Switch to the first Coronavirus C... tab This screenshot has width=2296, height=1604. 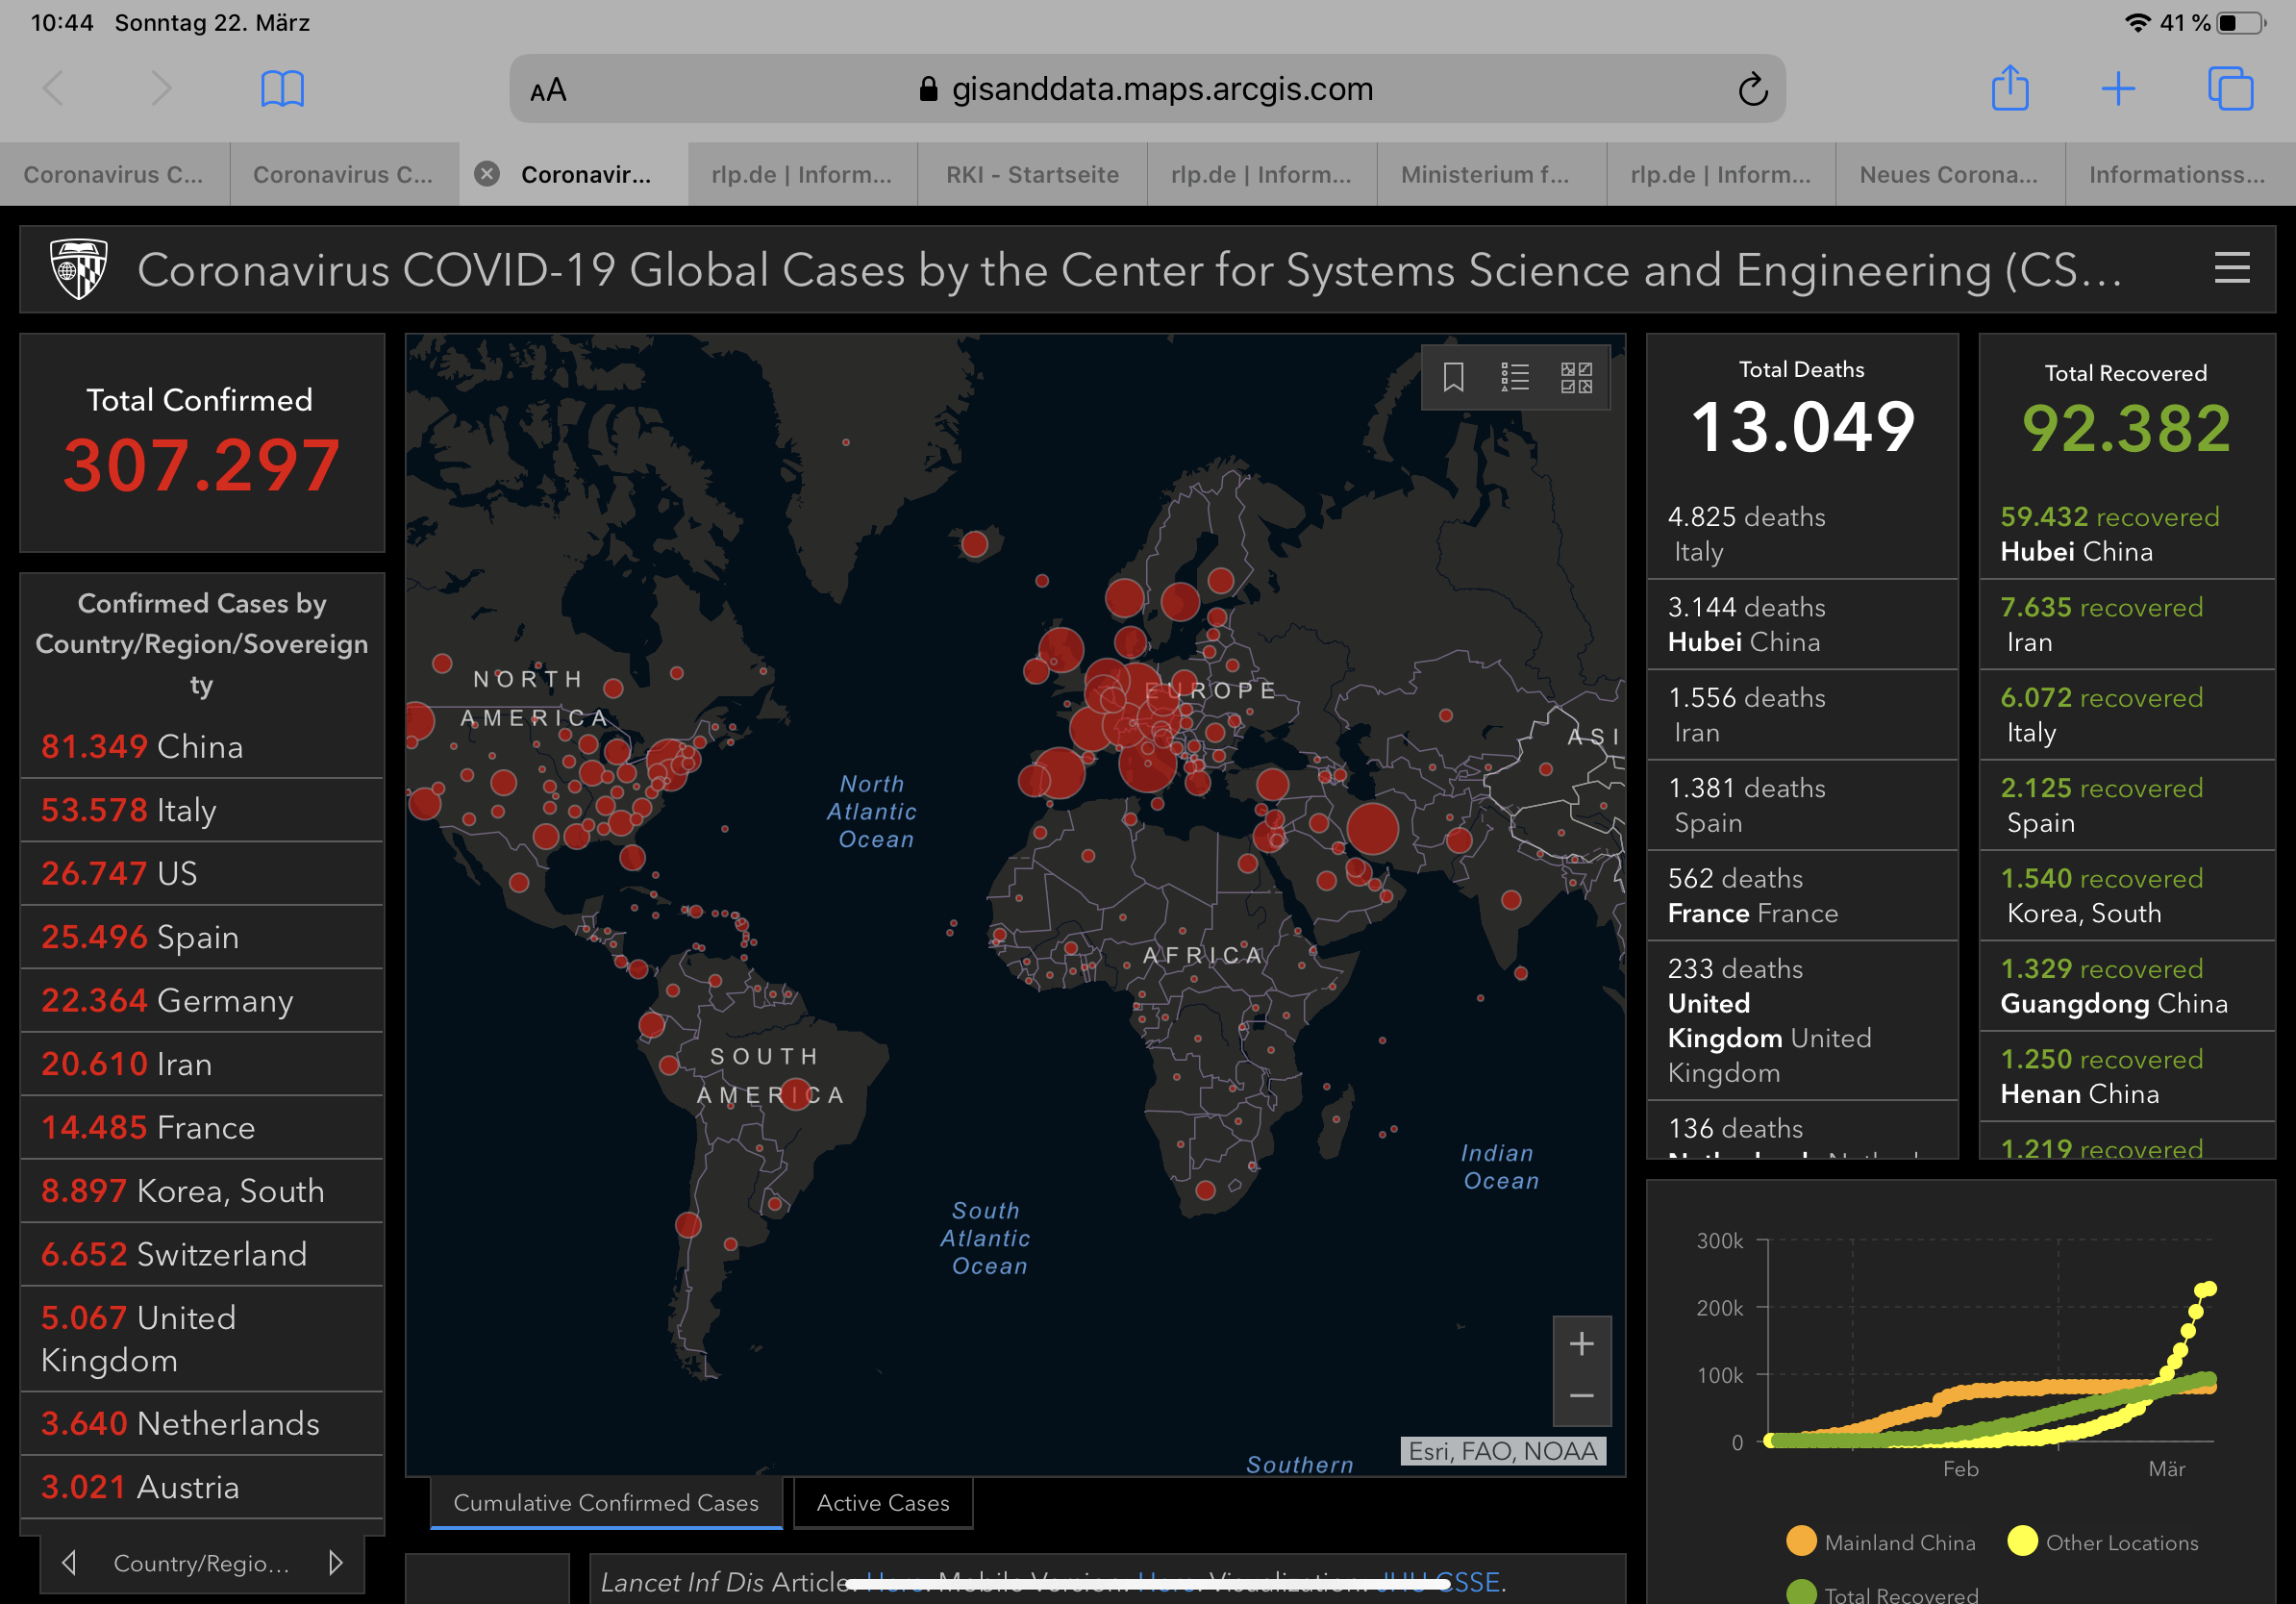(x=114, y=174)
